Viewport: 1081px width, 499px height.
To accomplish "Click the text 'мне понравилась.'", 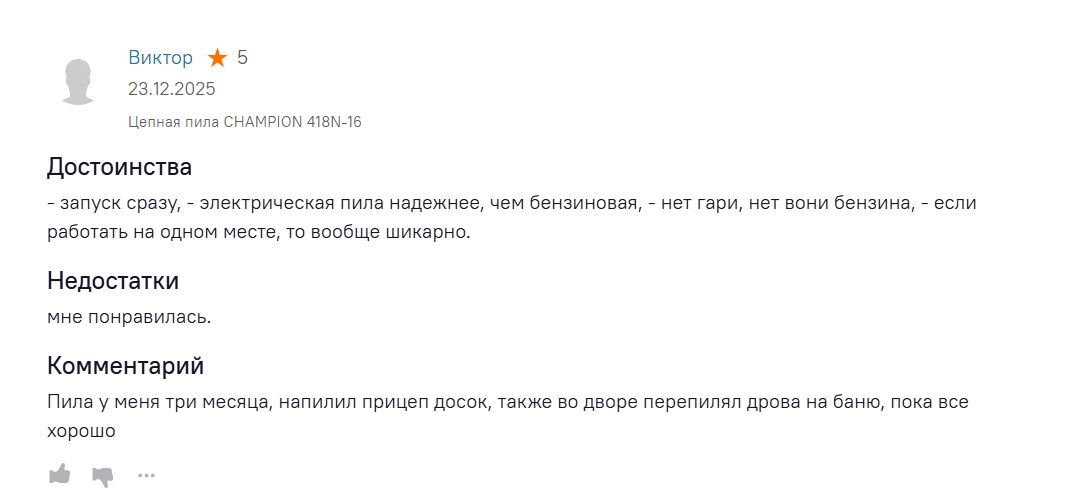I will point(129,317).
